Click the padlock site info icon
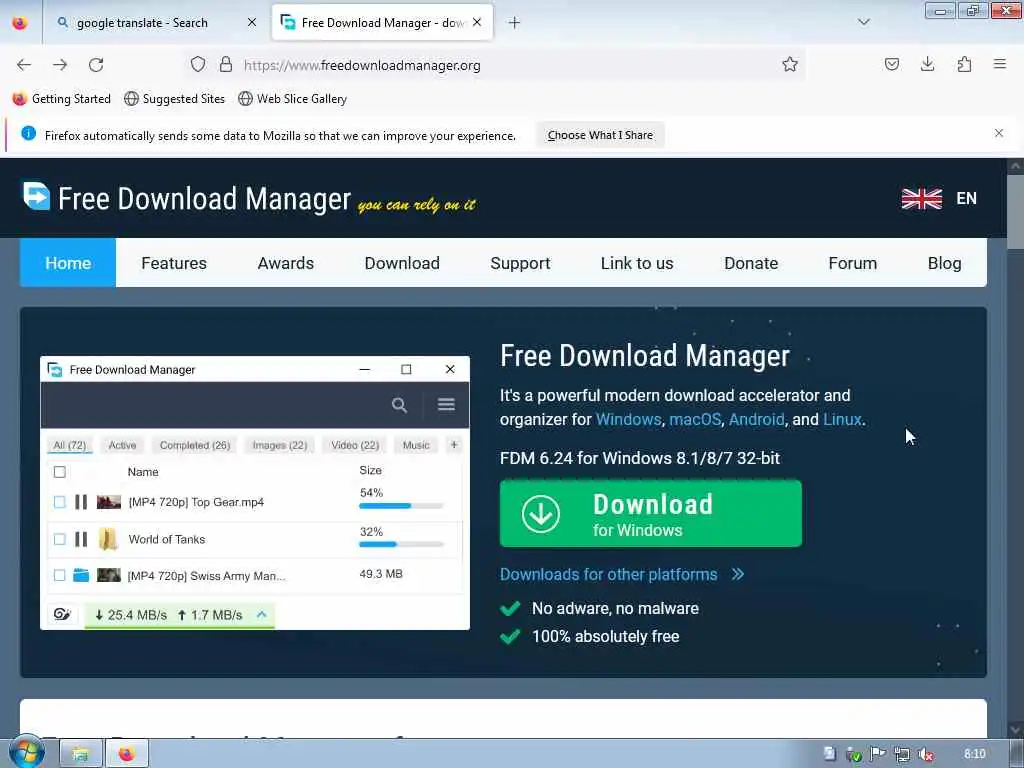The image size is (1024, 768). pyautogui.click(x=226, y=65)
